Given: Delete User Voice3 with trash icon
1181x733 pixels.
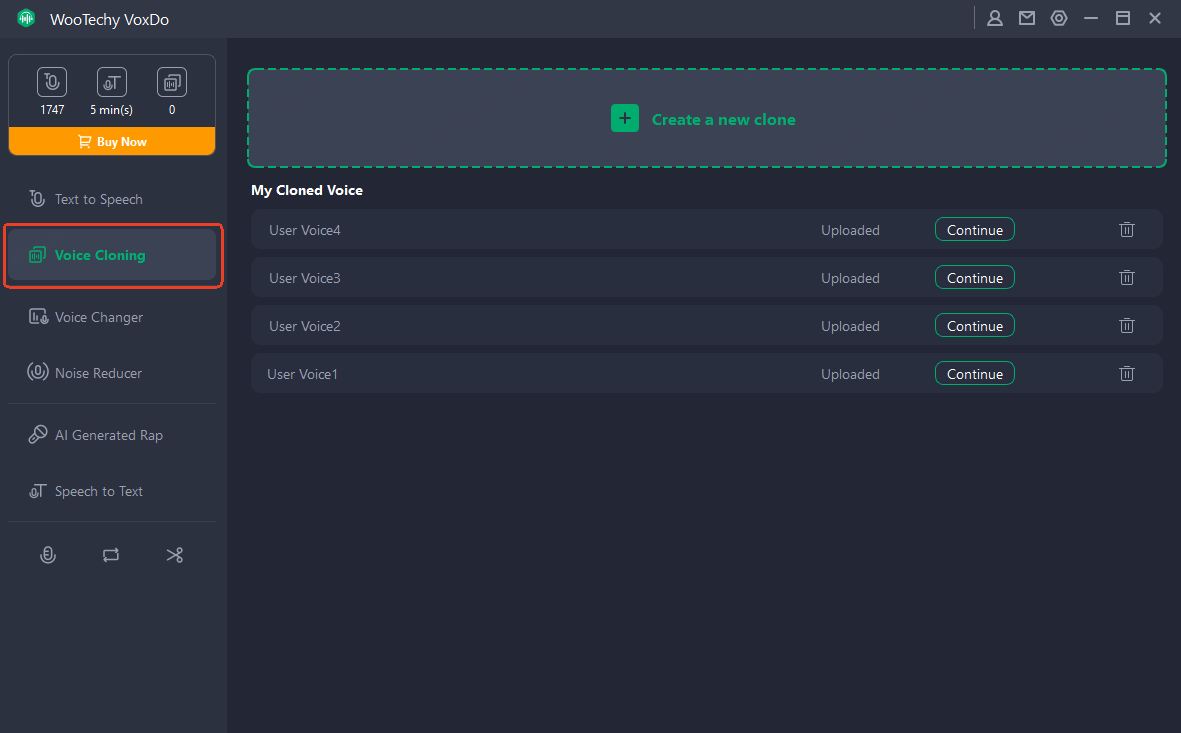Looking at the screenshot, I should 1127,278.
